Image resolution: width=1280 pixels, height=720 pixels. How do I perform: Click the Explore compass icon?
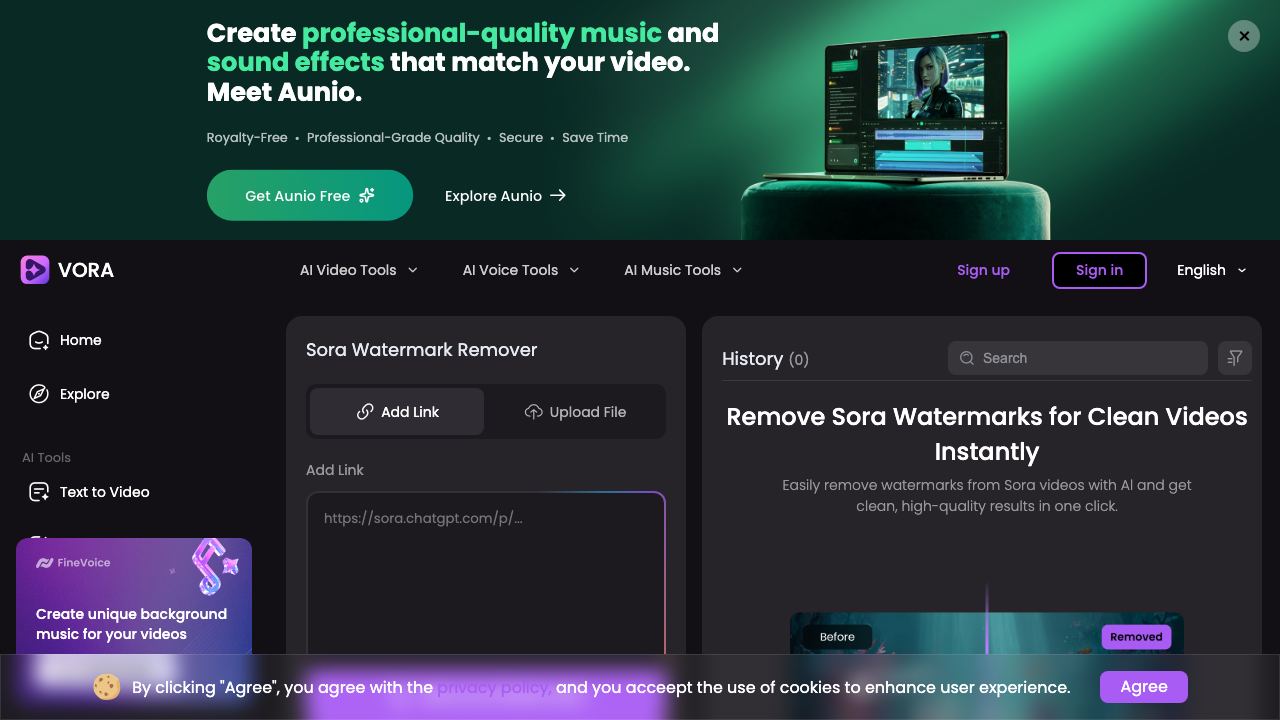[x=39, y=394]
